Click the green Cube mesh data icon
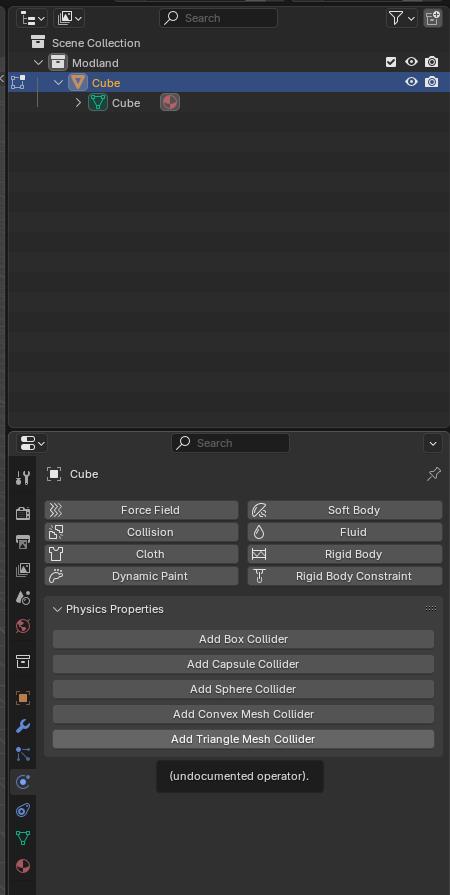The image size is (450, 895). pyautogui.click(x=98, y=102)
